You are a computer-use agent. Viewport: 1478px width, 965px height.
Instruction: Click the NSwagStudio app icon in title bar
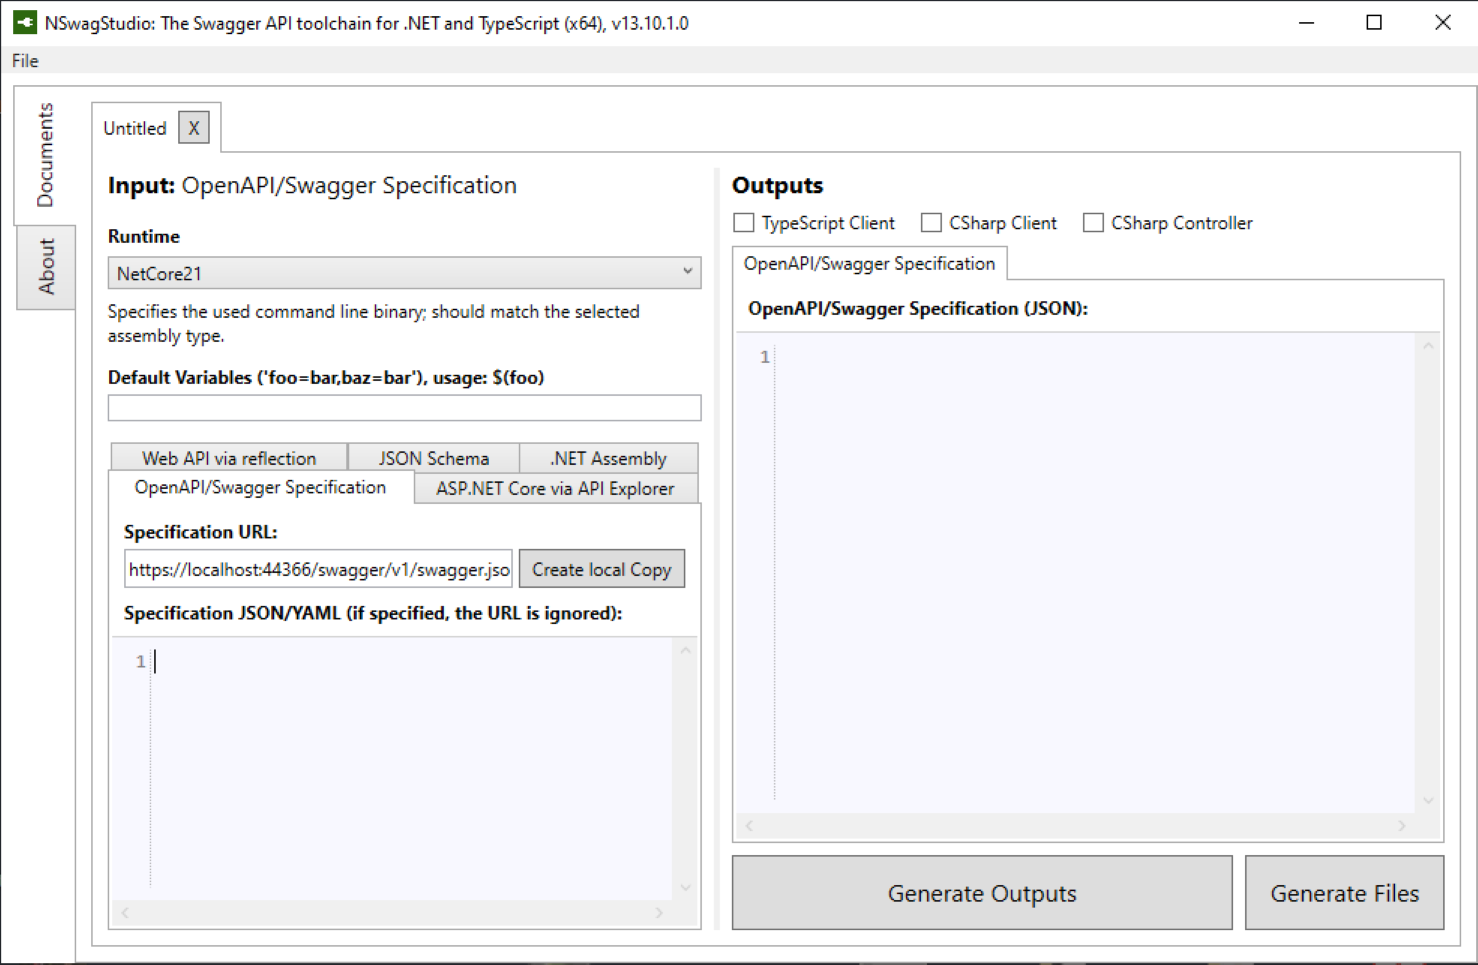click(x=25, y=22)
